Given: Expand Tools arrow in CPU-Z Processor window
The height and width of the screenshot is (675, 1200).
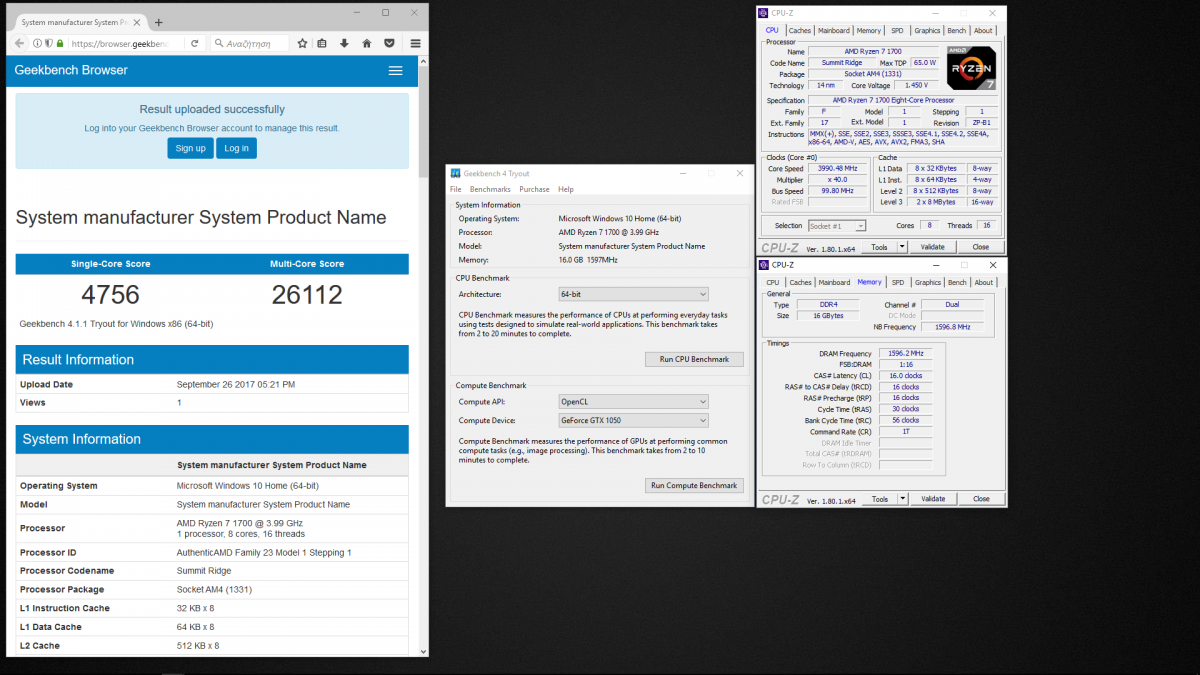Looking at the screenshot, I should [902, 247].
